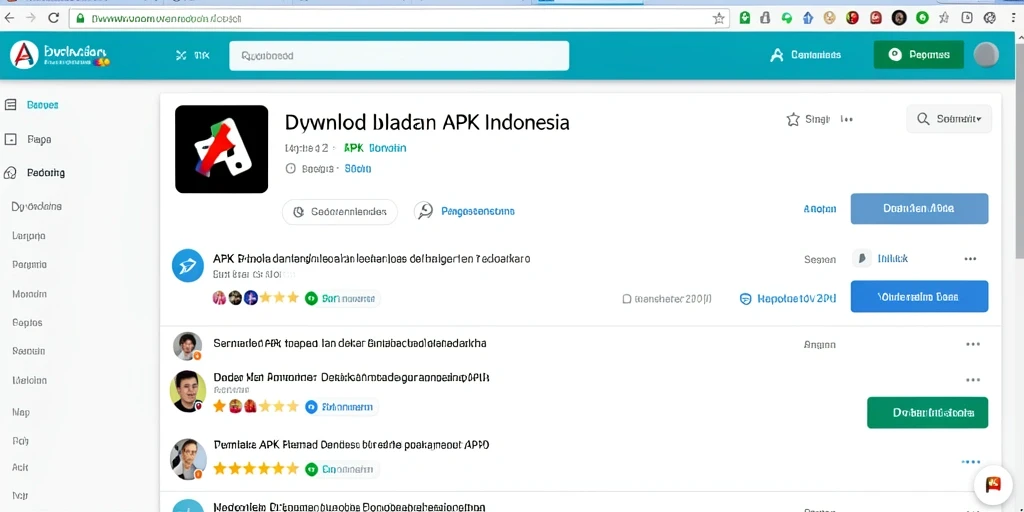Image resolution: width=1024 pixels, height=512 pixels.
Task: Bookmark the page with the address bar star
Action: [718, 18]
